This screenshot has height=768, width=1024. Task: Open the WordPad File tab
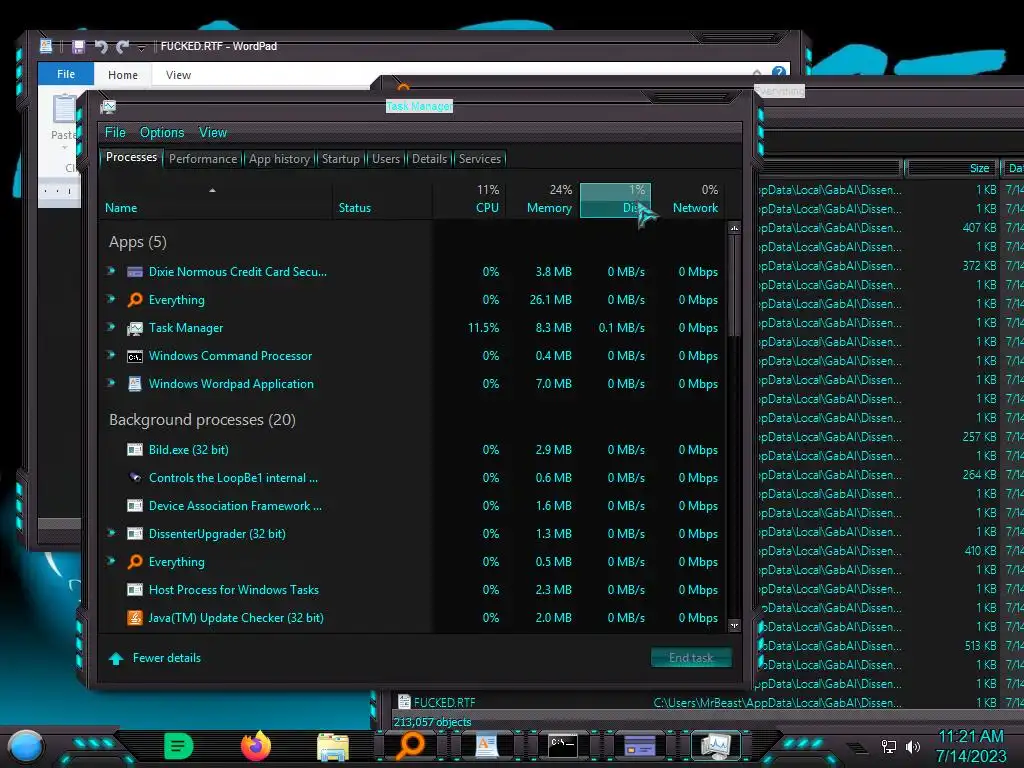point(66,74)
